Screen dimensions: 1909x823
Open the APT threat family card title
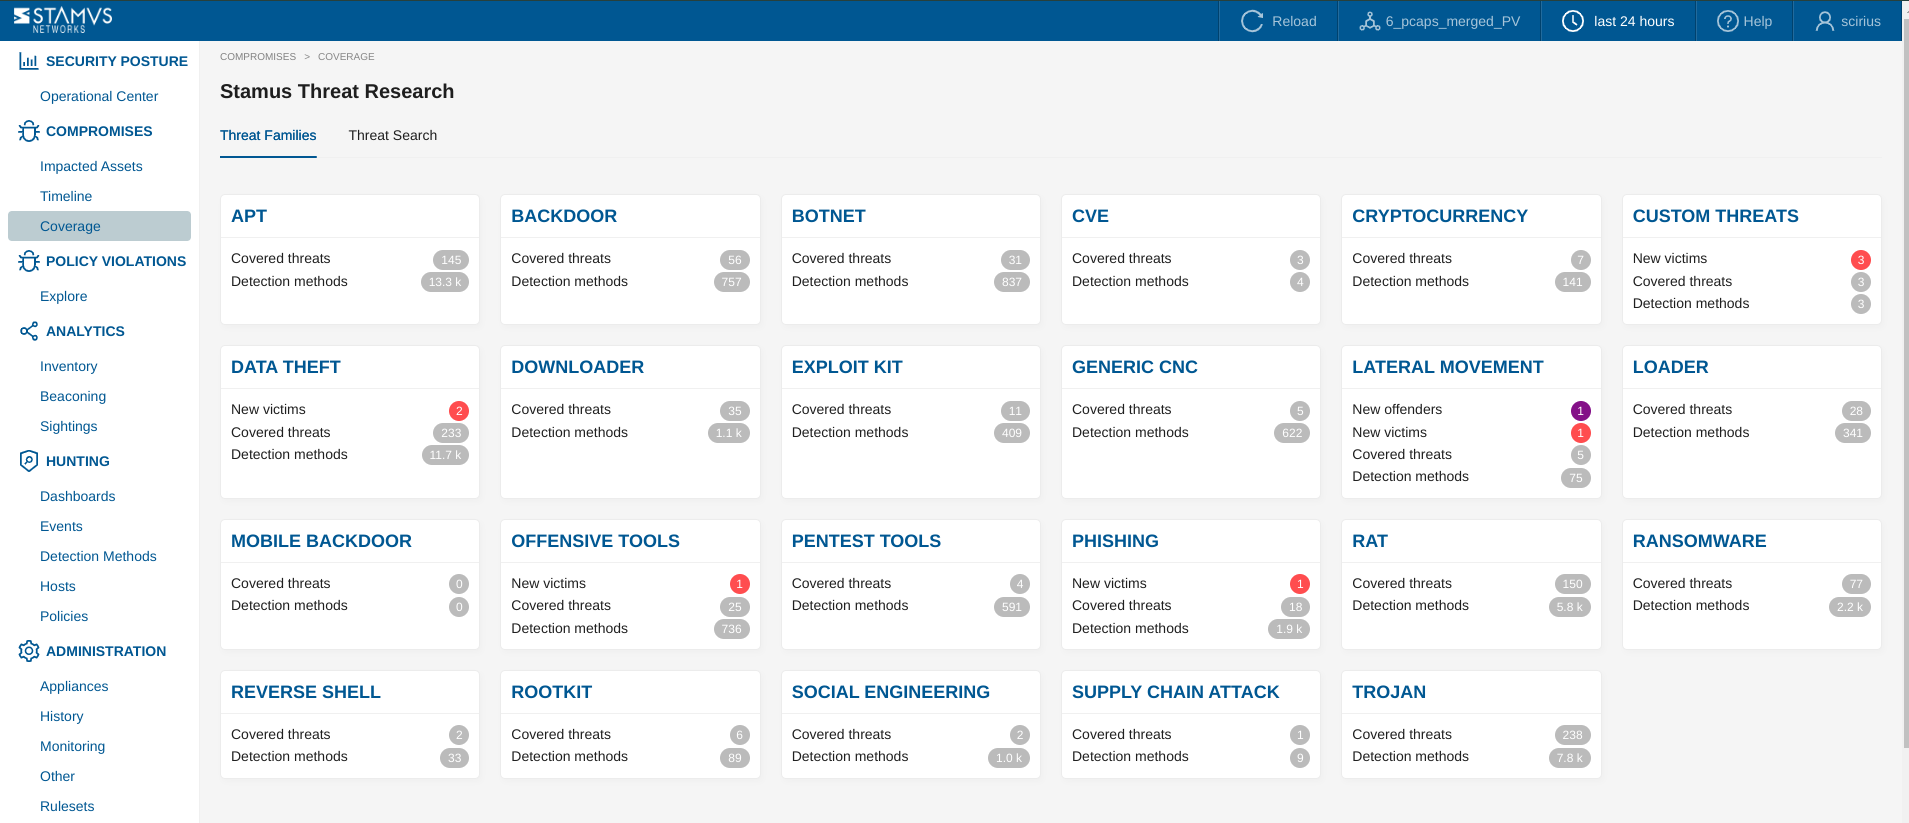(249, 216)
